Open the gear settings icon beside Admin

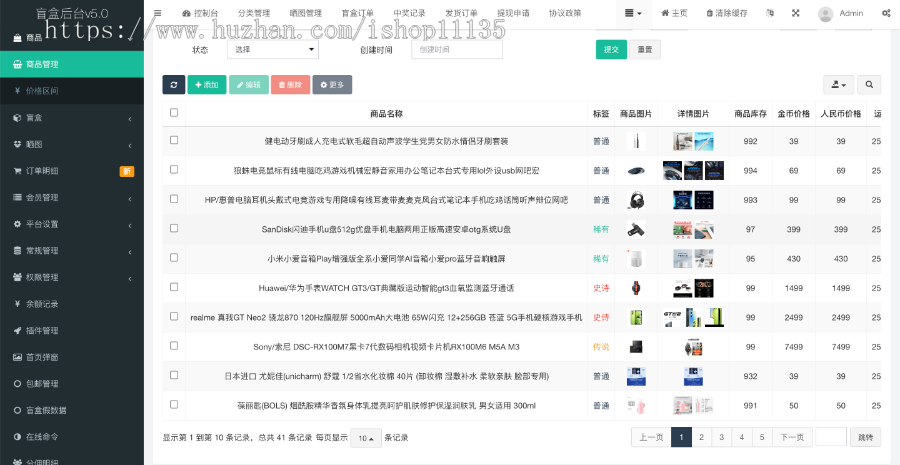886,13
